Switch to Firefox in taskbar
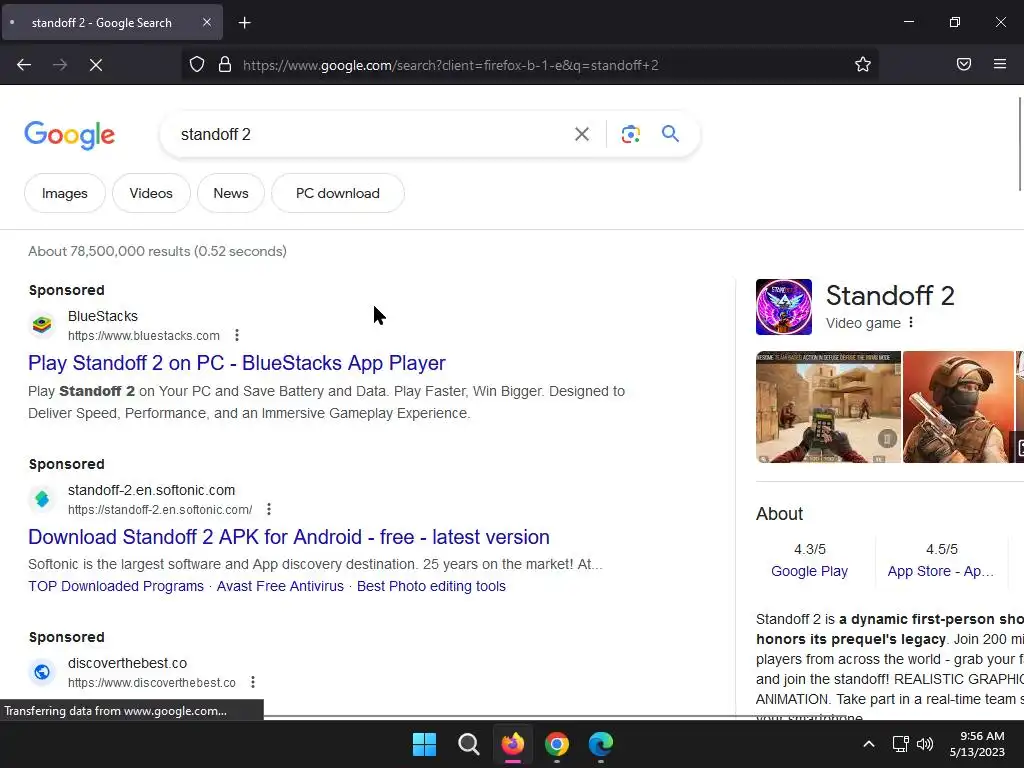The image size is (1024, 768). click(x=513, y=744)
